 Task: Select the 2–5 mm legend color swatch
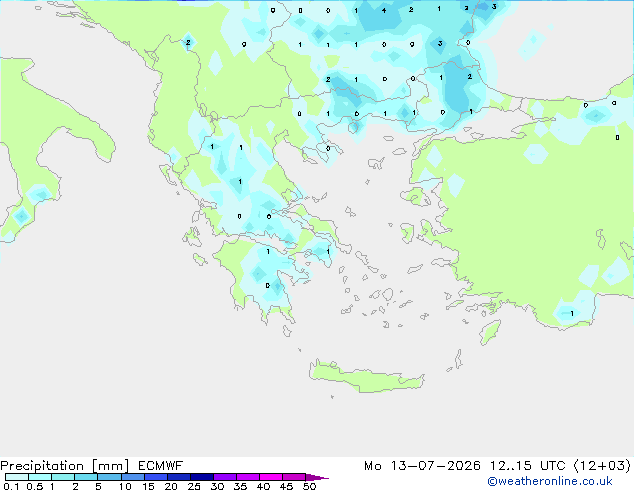point(86,477)
